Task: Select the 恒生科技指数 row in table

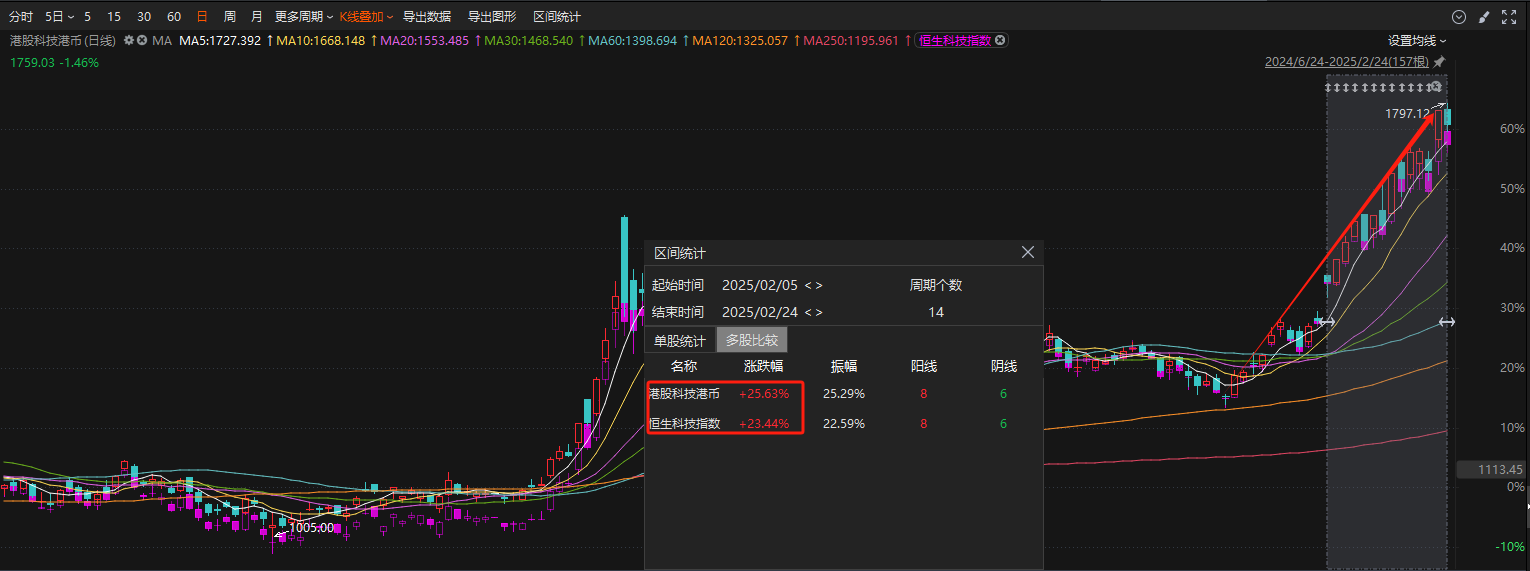Action: (x=684, y=424)
